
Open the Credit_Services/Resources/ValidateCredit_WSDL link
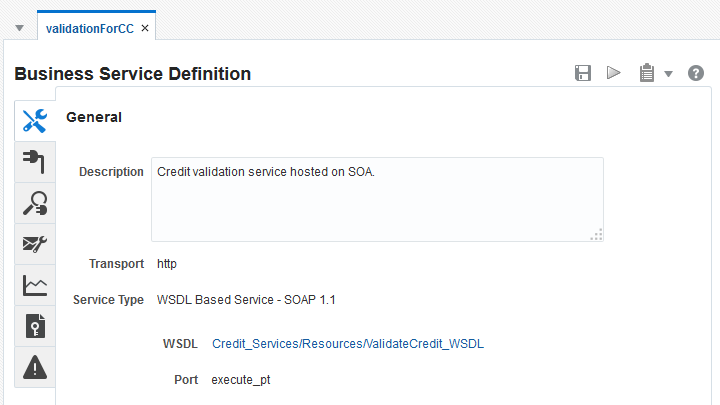pyautogui.click(x=347, y=344)
